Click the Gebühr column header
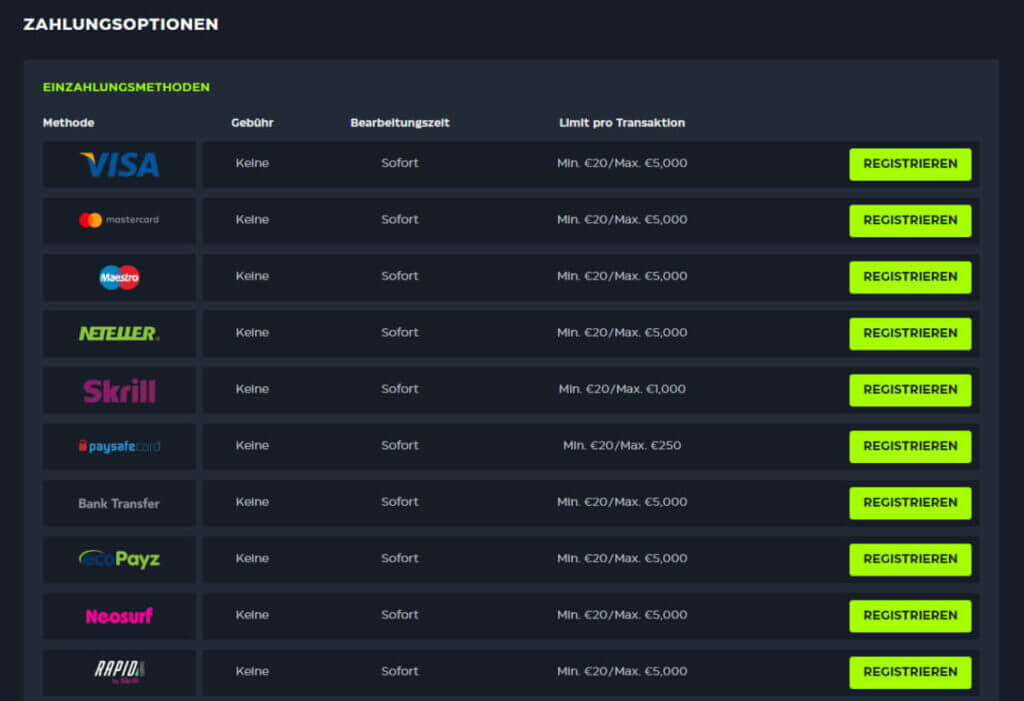1024x701 pixels. pyautogui.click(x=252, y=122)
